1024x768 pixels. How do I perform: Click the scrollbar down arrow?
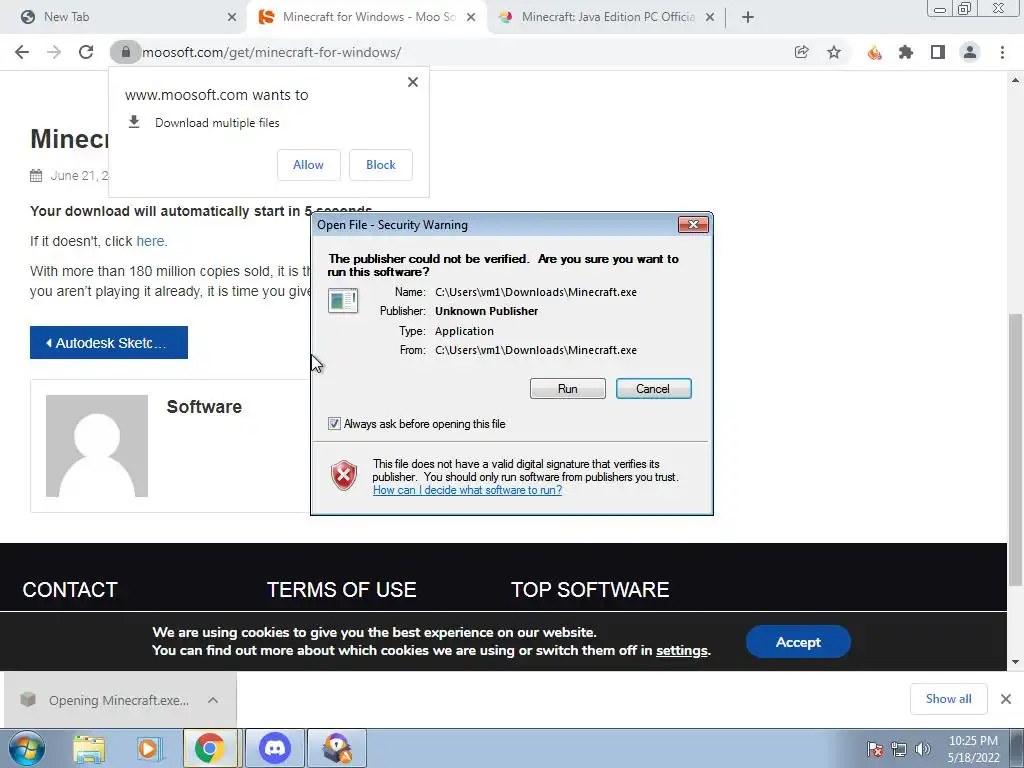coord(1015,662)
